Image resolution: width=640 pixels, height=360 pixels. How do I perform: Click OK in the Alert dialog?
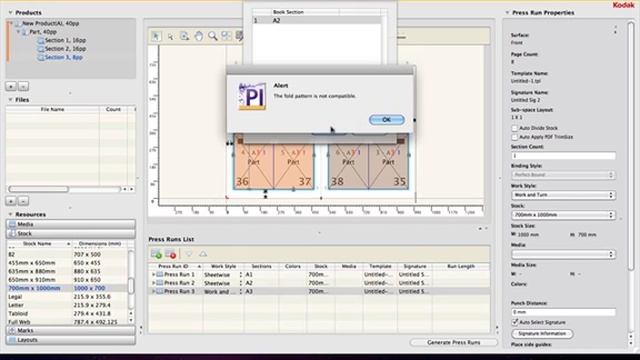coord(386,120)
